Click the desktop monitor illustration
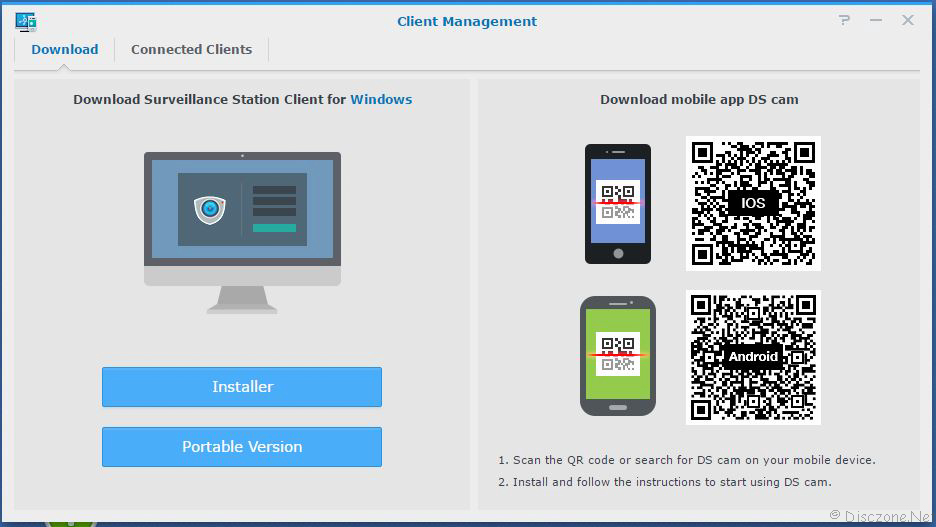This screenshot has width=936, height=527. 242,233
